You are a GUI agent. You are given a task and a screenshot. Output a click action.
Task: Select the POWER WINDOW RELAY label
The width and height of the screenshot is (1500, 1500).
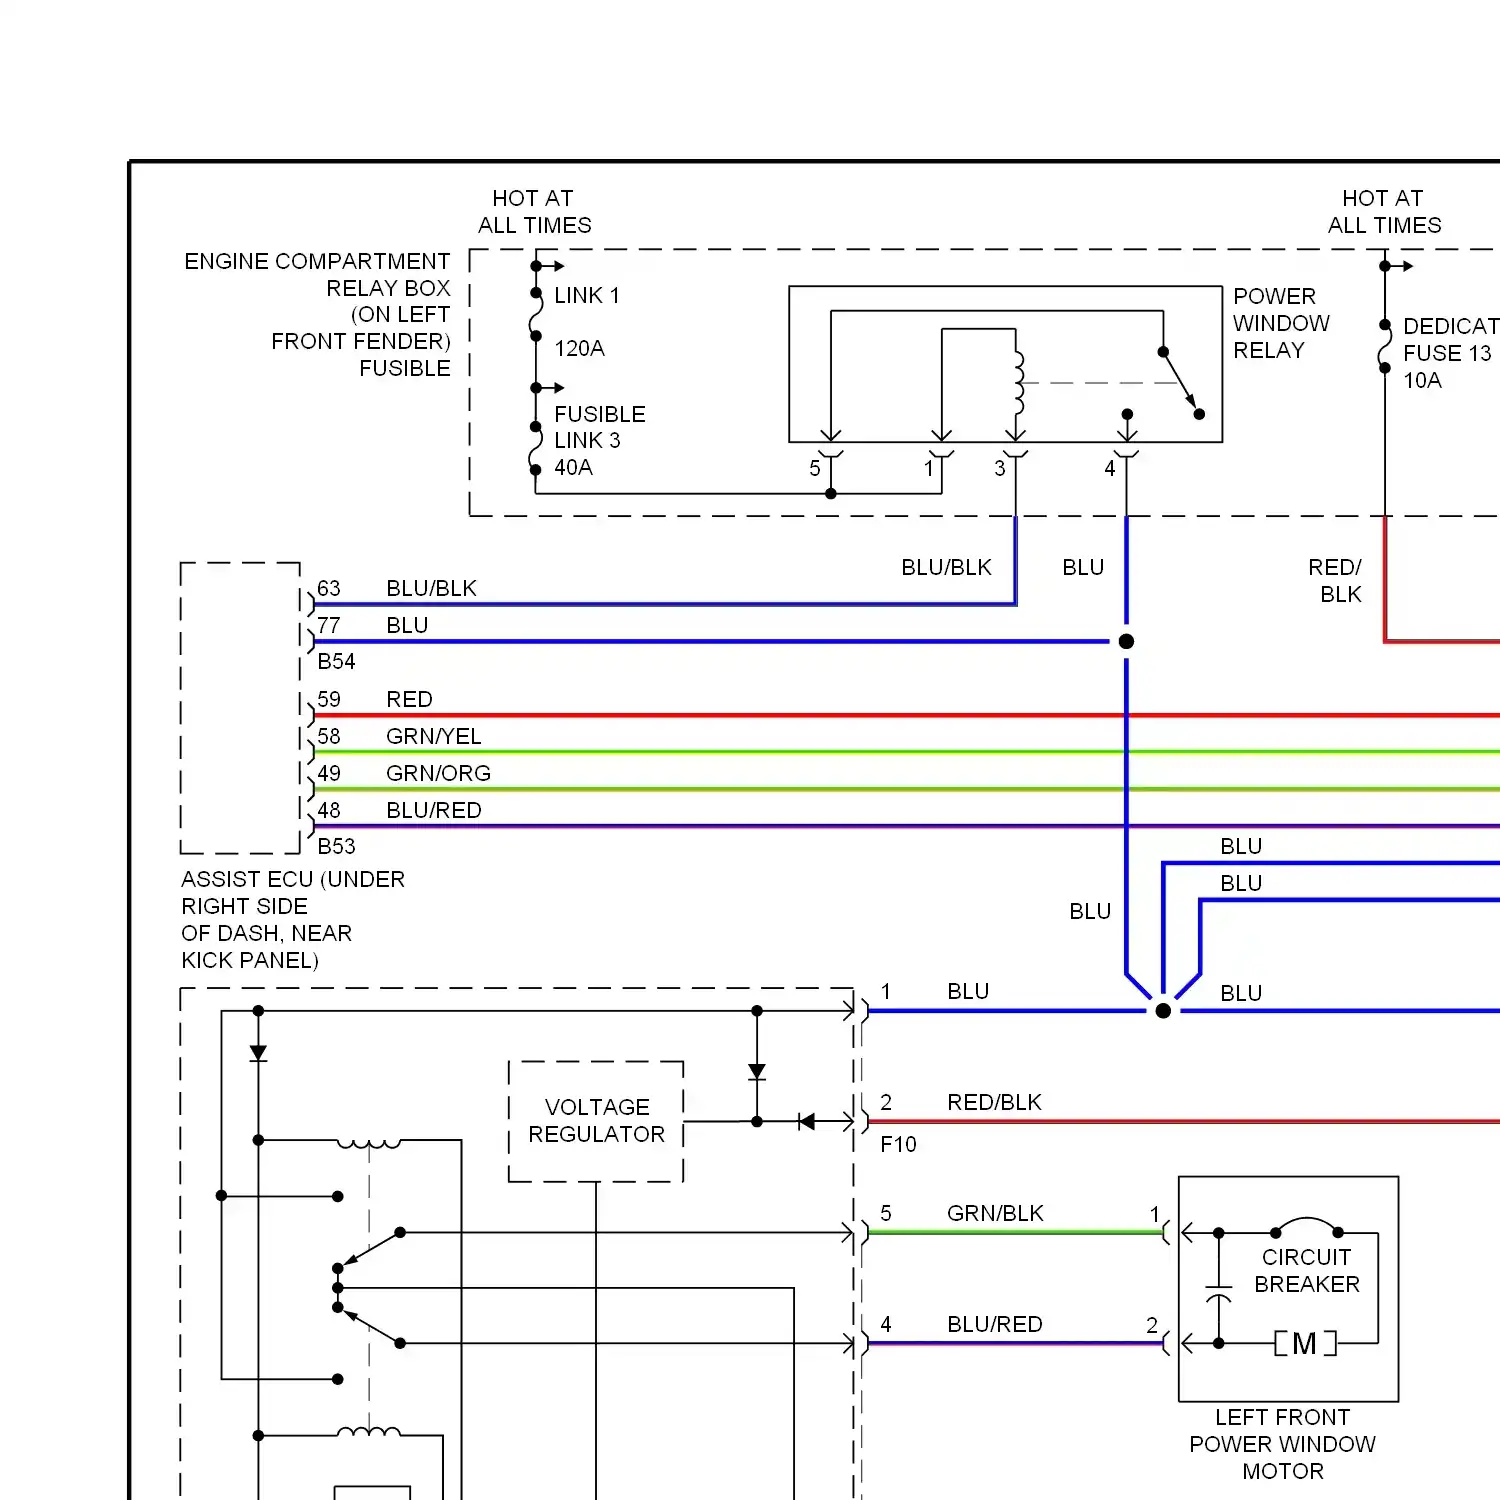(1281, 323)
